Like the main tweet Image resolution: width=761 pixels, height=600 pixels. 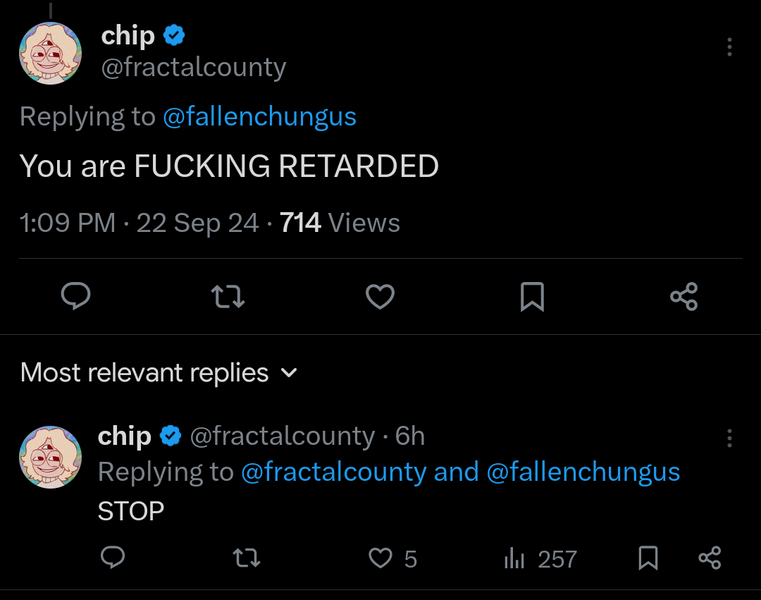[380, 296]
